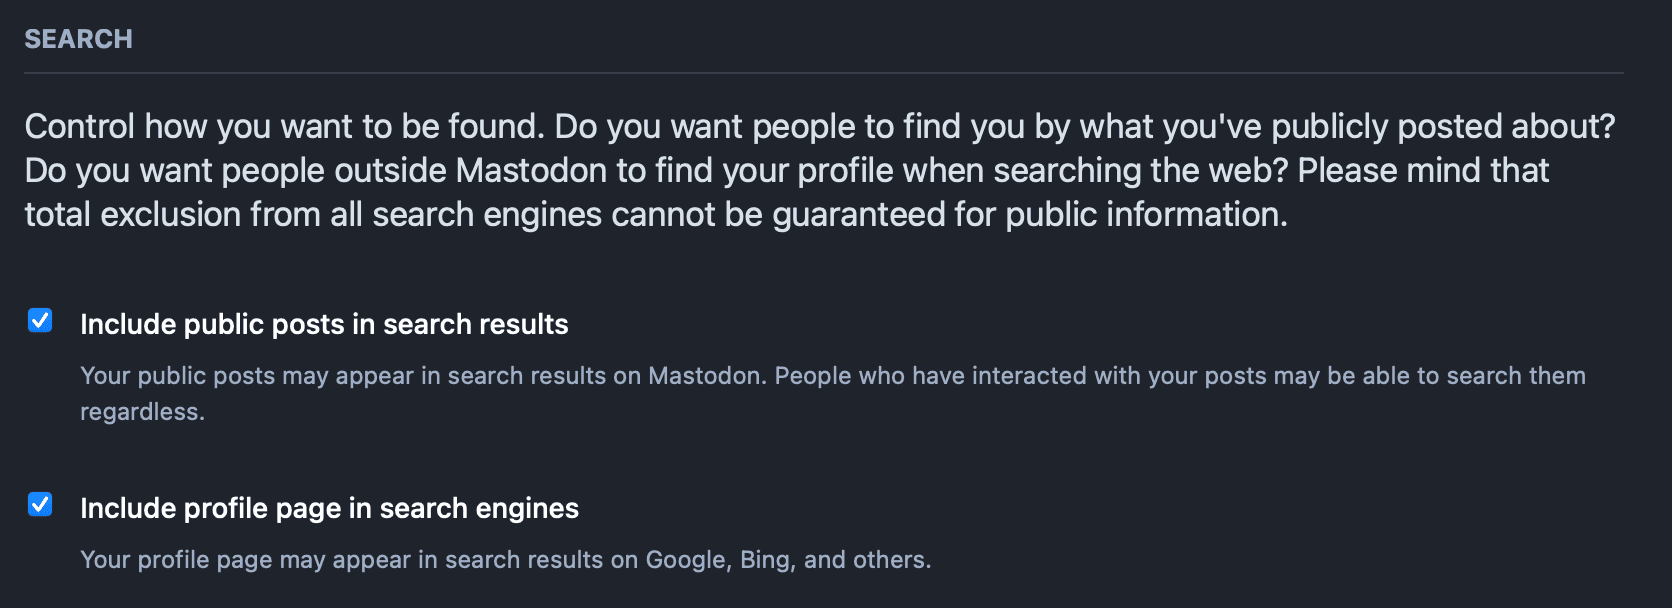Click the 'Include profile page in search engines' label
Image resolution: width=1672 pixels, height=608 pixels.
coord(329,509)
